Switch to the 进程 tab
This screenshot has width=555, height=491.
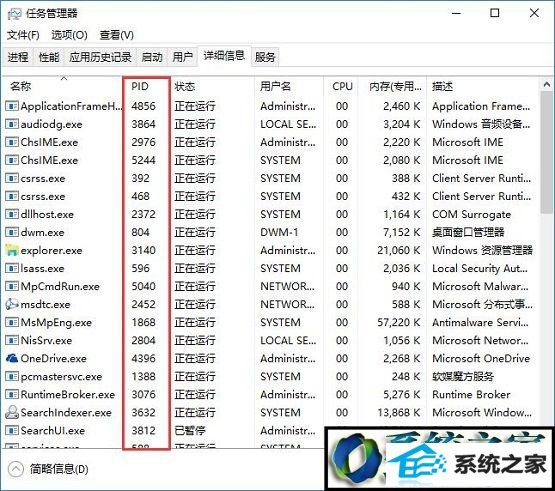tap(18, 57)
